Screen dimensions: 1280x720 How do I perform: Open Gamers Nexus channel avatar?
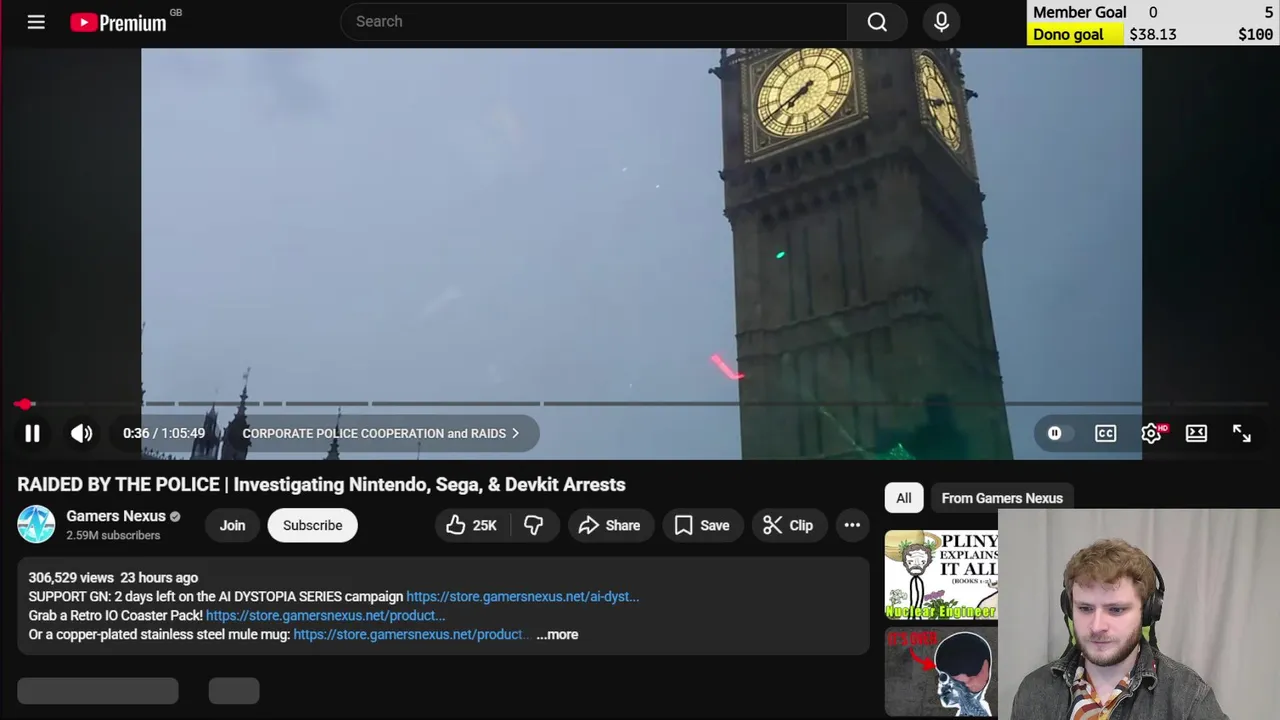click(36, 525)
